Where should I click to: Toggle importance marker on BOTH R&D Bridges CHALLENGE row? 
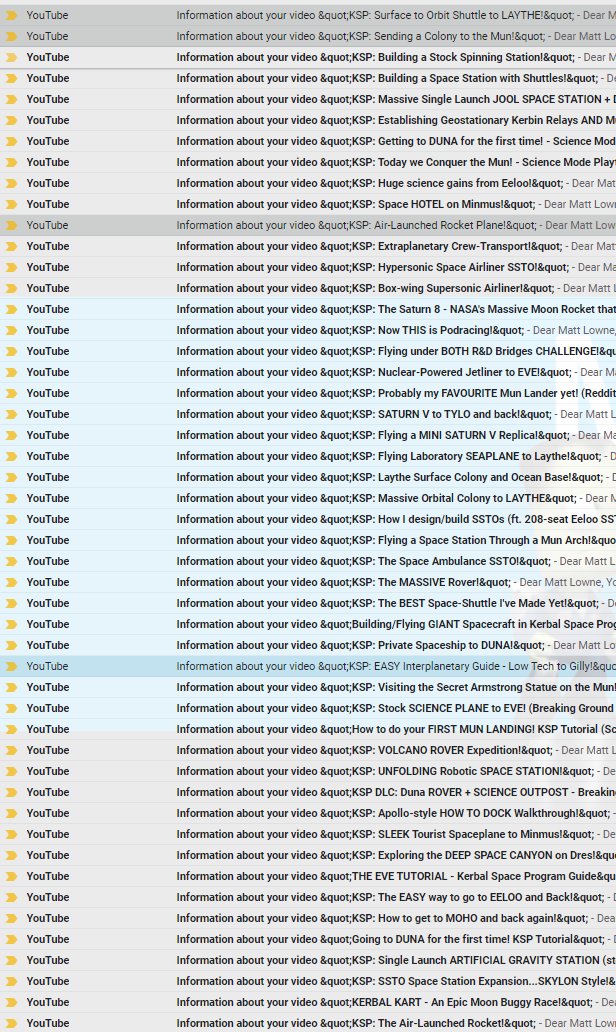coord(11,351)
